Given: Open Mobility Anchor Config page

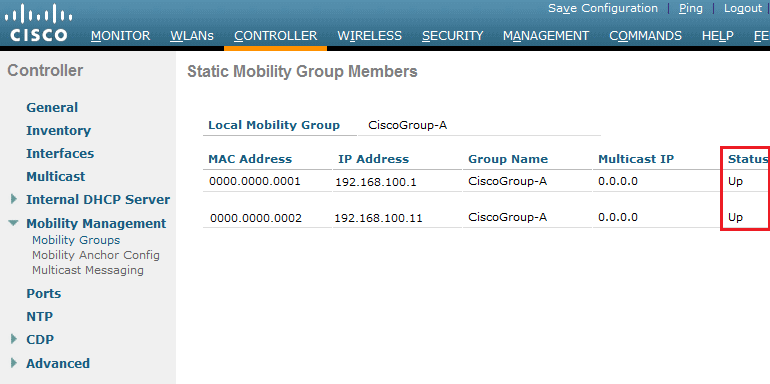Looking at the screenshot, I should tap(96, 255).
